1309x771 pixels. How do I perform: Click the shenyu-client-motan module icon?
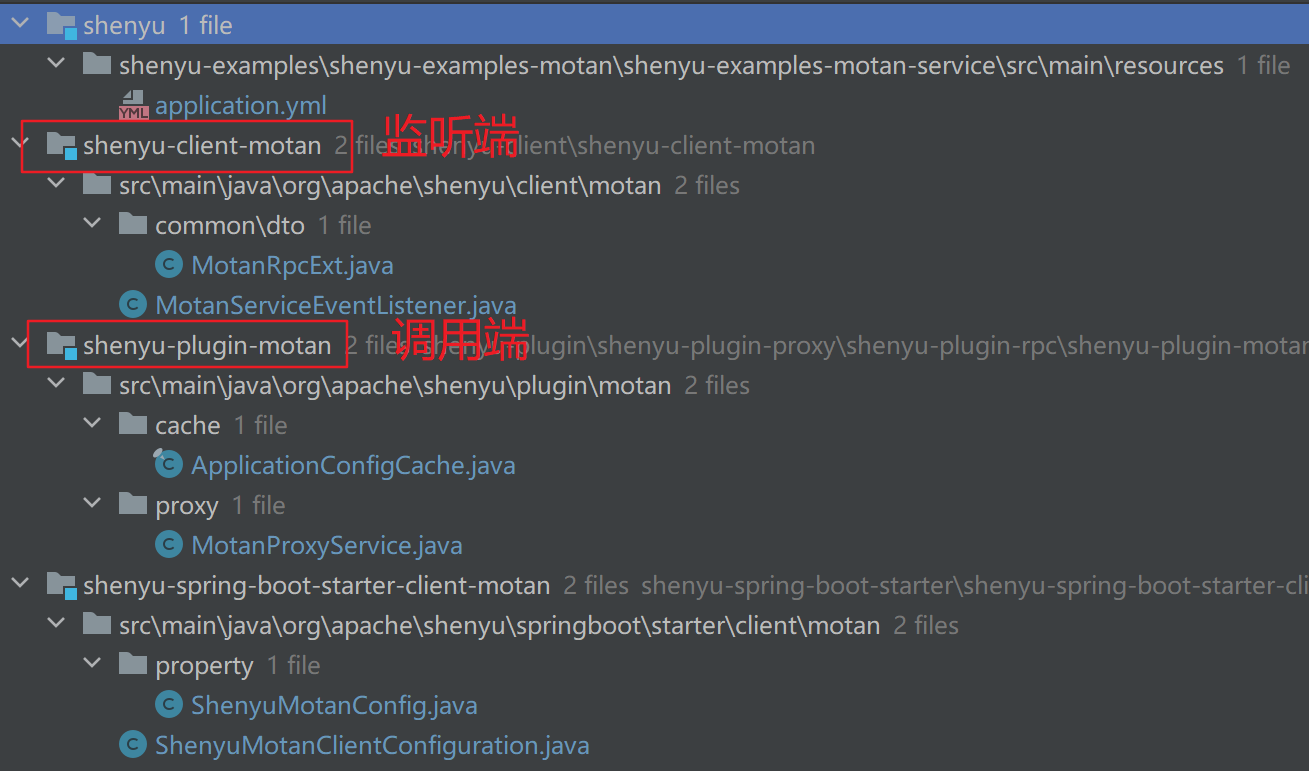[61, 146]
